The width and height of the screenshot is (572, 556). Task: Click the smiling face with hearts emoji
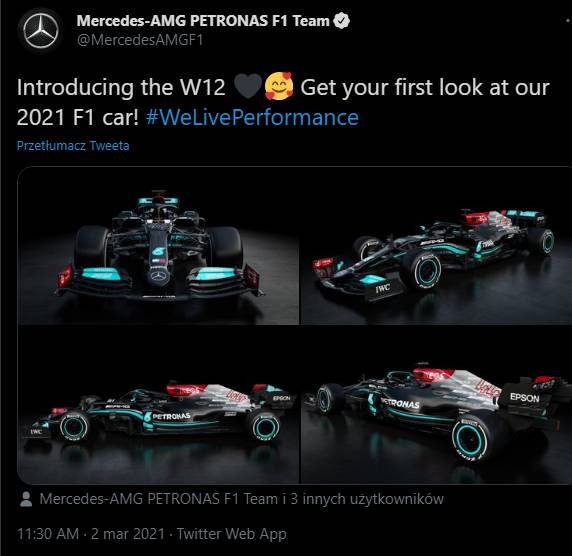point(279,86)
